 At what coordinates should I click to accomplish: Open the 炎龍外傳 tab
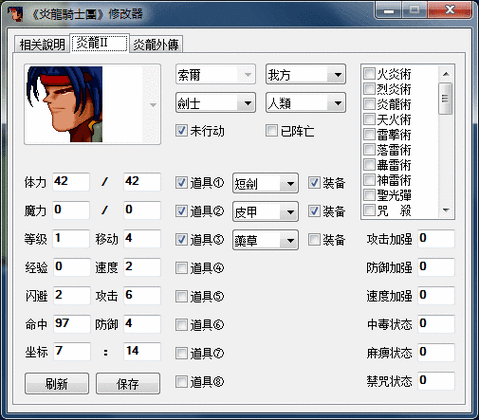click(156, 45)
